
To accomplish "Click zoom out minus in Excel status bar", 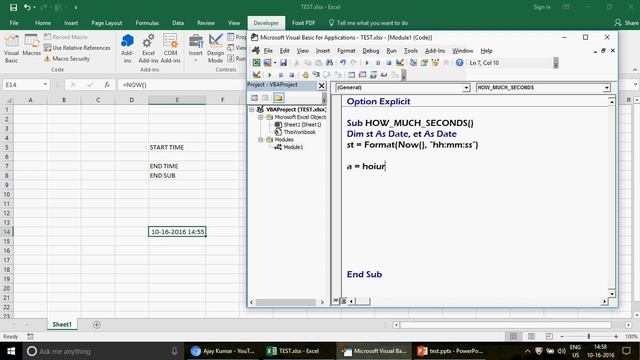I will pos(562,336).
